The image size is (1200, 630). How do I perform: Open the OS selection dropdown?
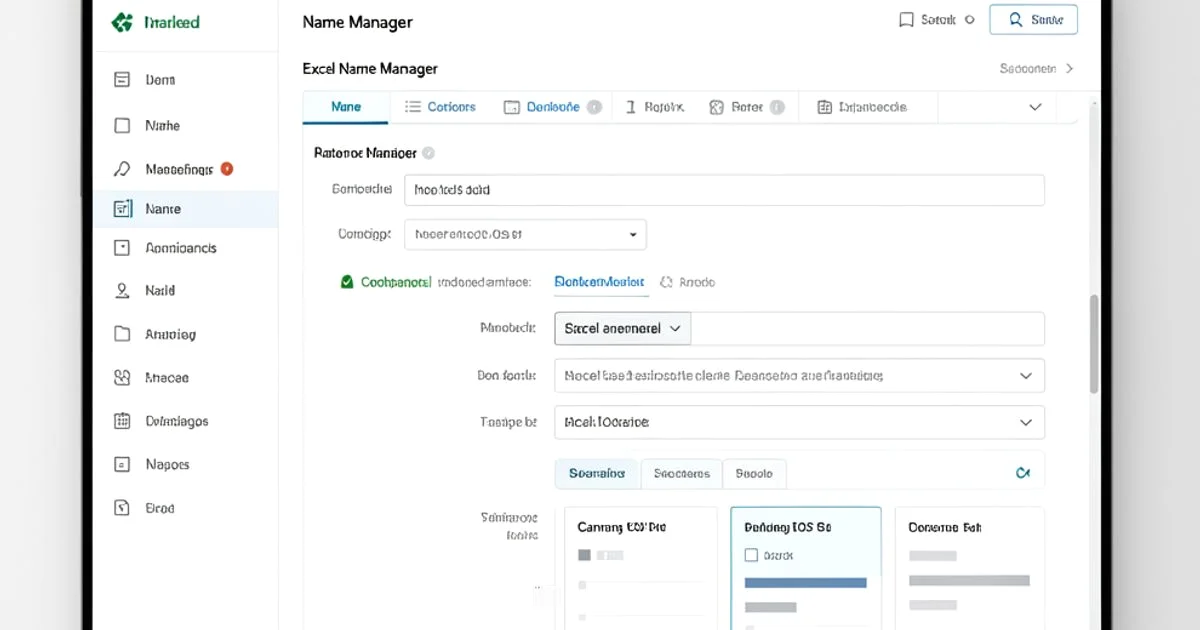tap(525, 234)
